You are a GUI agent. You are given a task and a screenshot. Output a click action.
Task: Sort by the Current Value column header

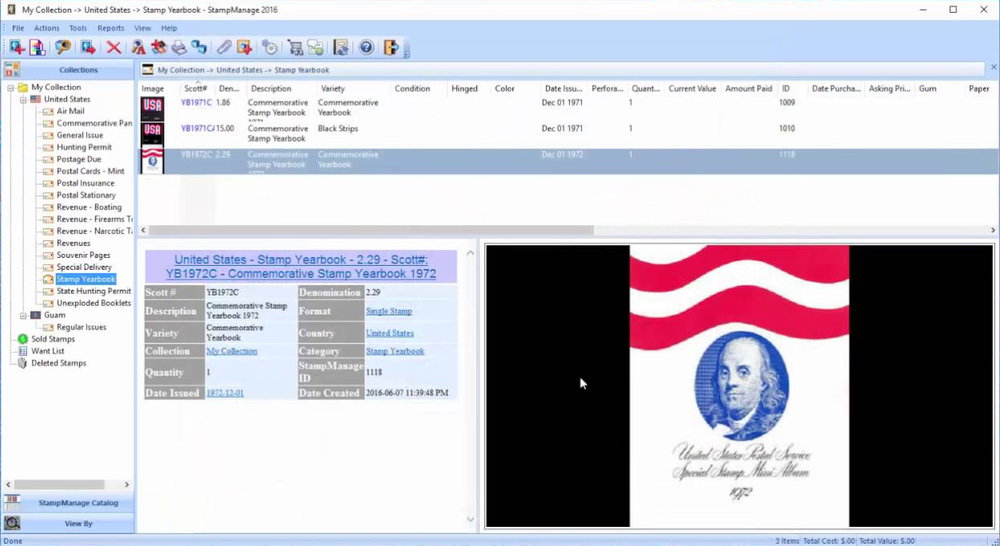pos(692,89)
